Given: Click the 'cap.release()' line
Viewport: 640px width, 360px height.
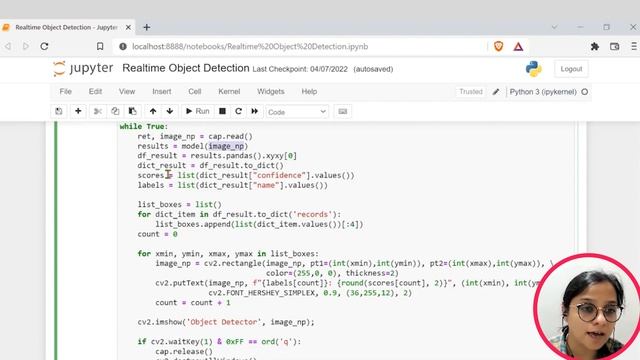Looking at the screenshot, I should [x=184, y=351].
